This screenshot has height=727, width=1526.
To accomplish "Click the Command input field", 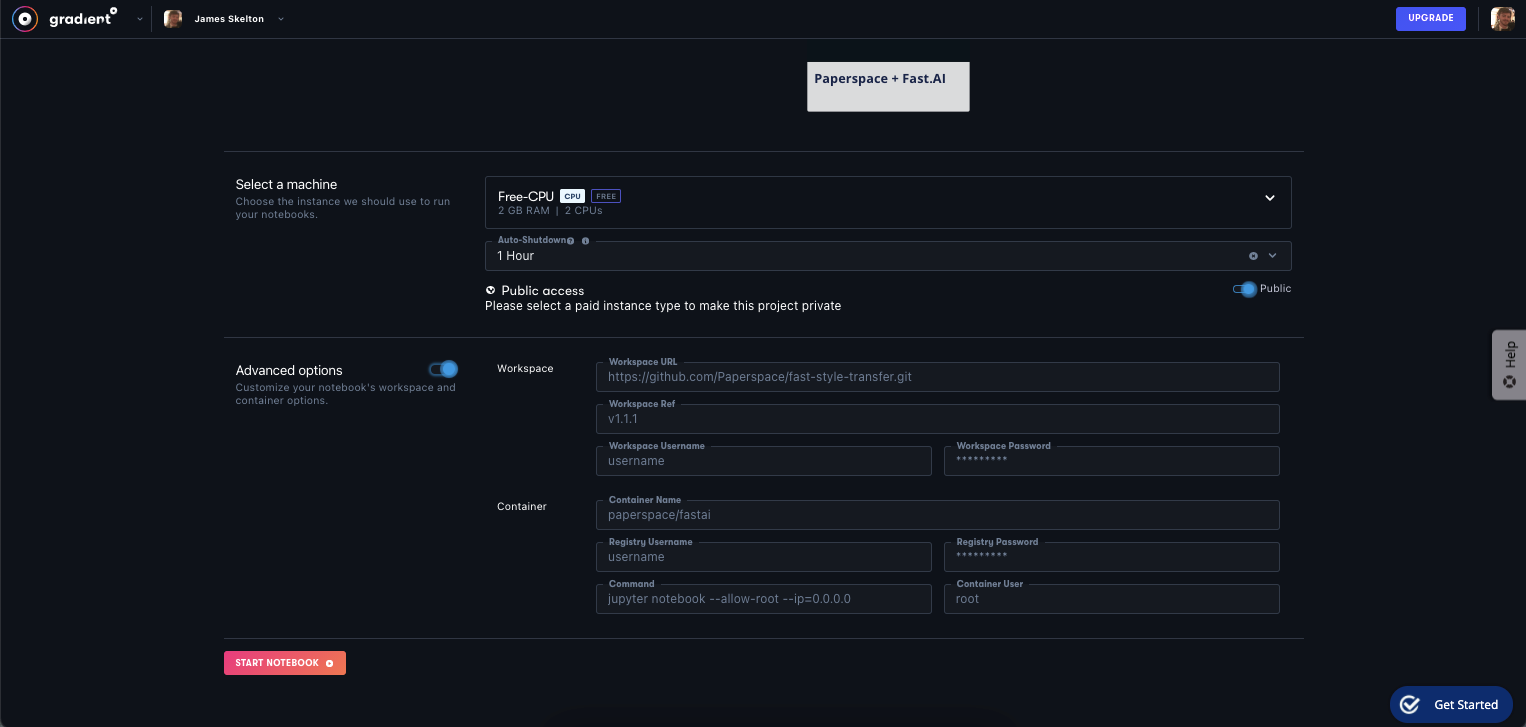I will (764, 599).
